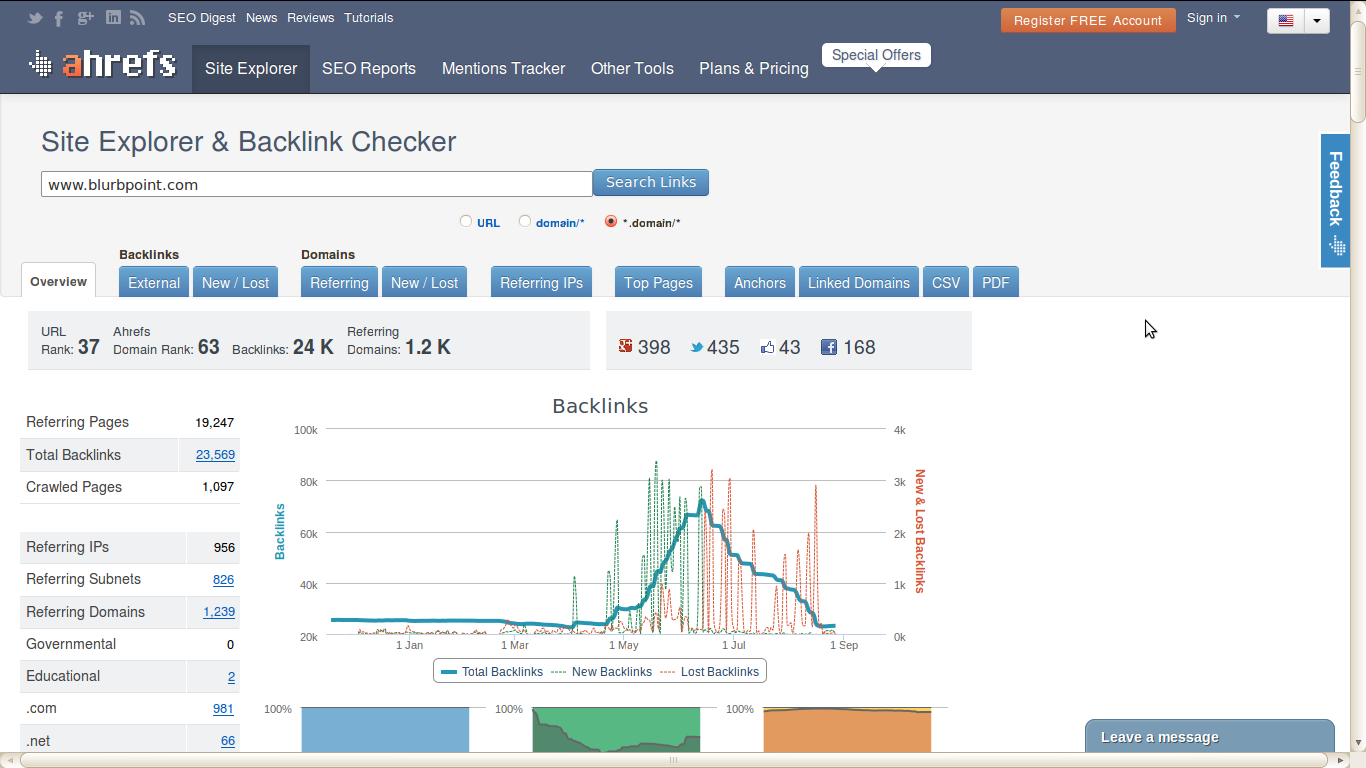The height and width of the screenshot is (768, 1366).
Task: Visit ahrefs Facebook page via header icon
Action: coord(58,17)
